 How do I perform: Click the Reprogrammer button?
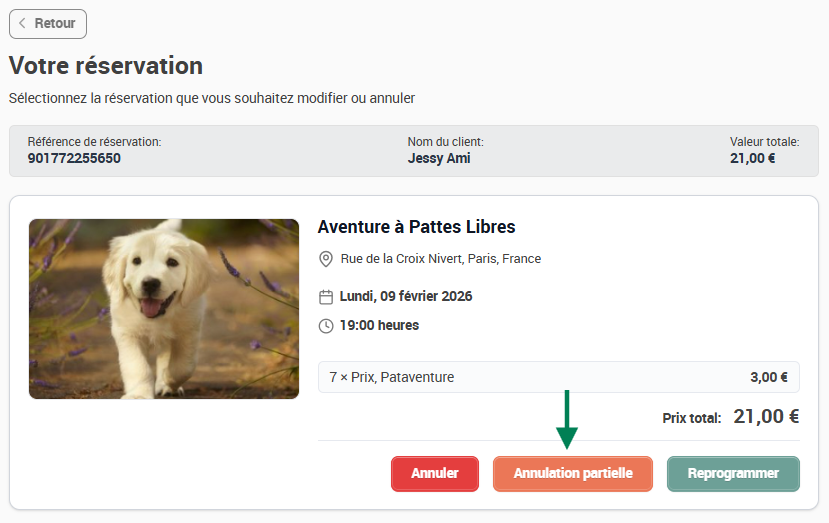[733, 474]
